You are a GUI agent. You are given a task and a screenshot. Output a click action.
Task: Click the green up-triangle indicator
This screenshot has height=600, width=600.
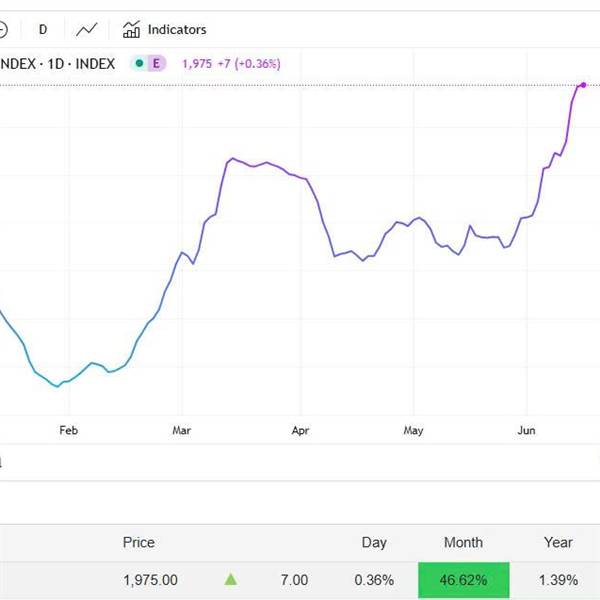click(231, 579)
